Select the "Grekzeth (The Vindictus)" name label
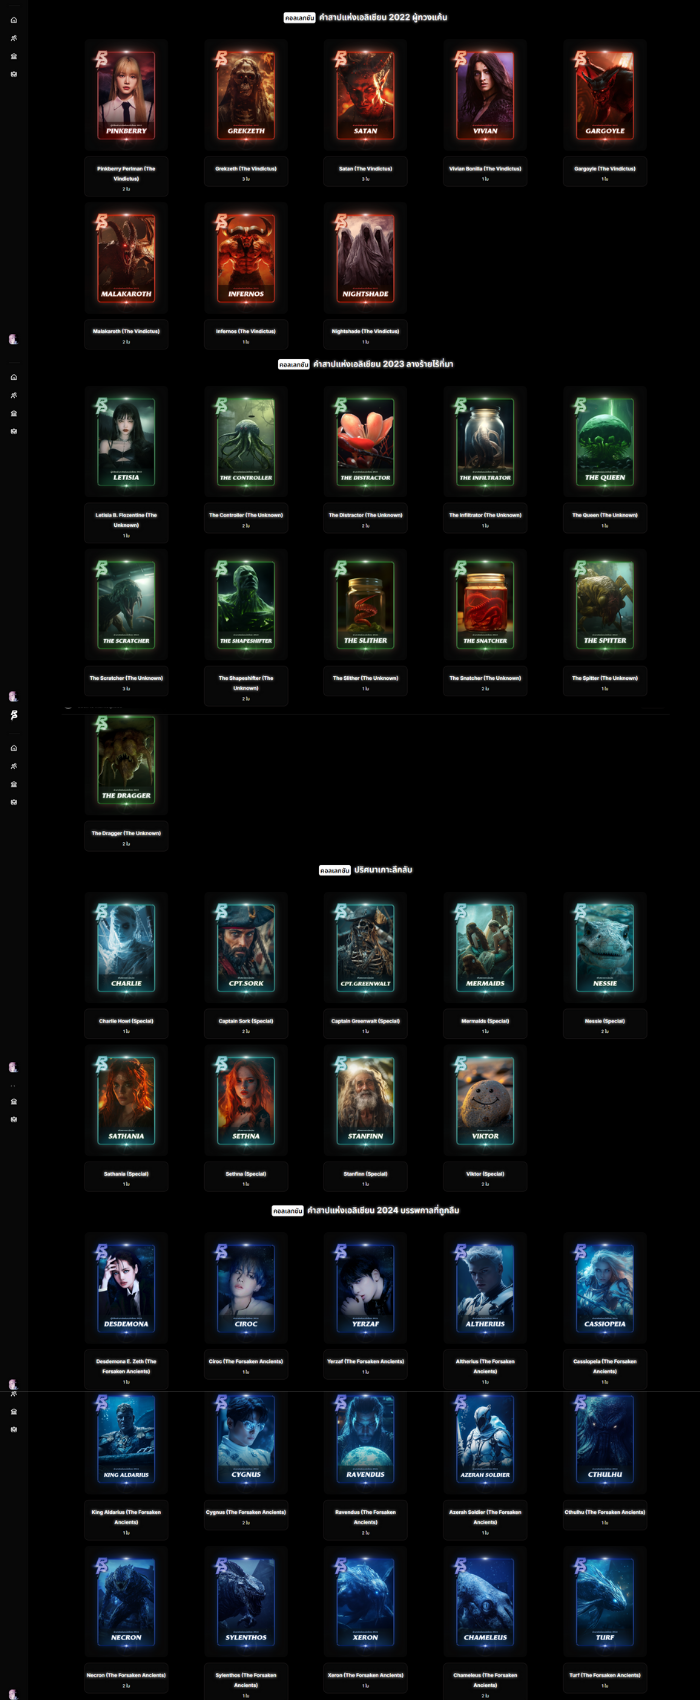The height and width of the screenshot is (1700, 700). click(246, 169)
